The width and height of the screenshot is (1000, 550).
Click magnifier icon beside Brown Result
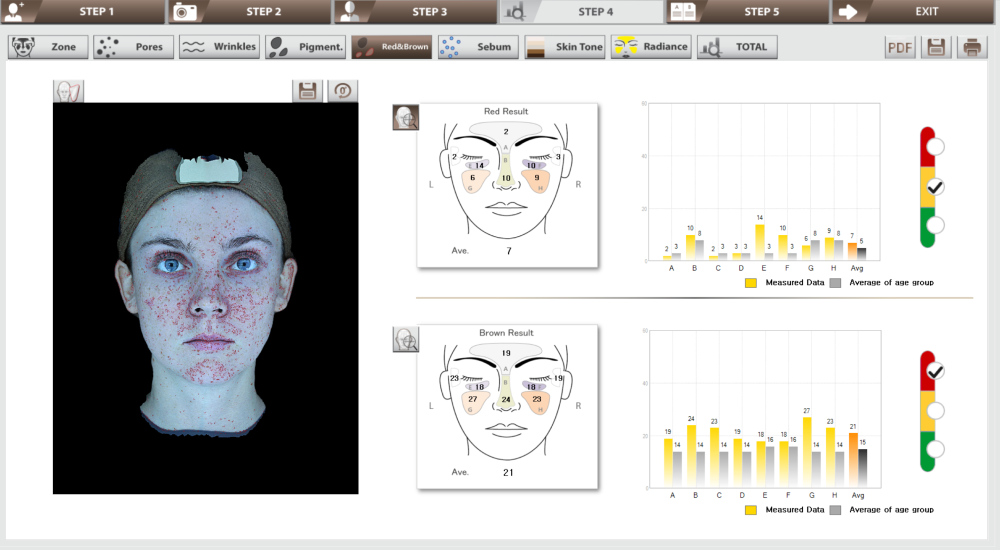[406, 339]
